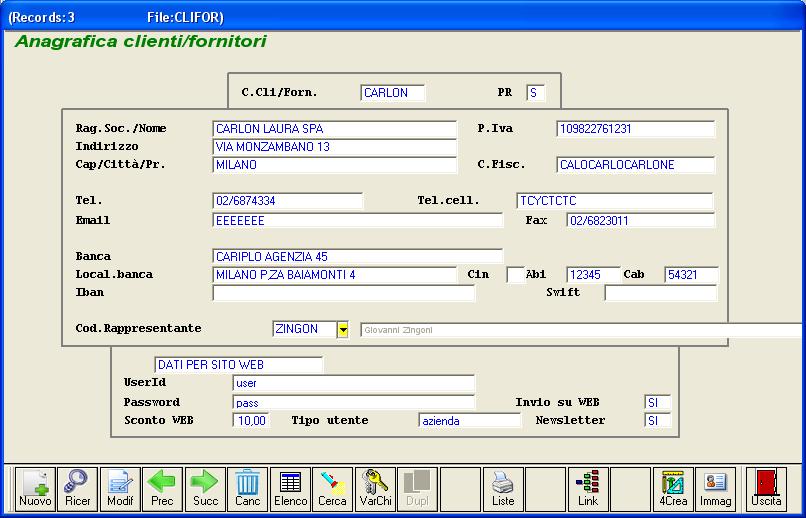This screenshot has height=518, width=806.
Task: Click the Sconto WEB label
Action: point(159,420)
